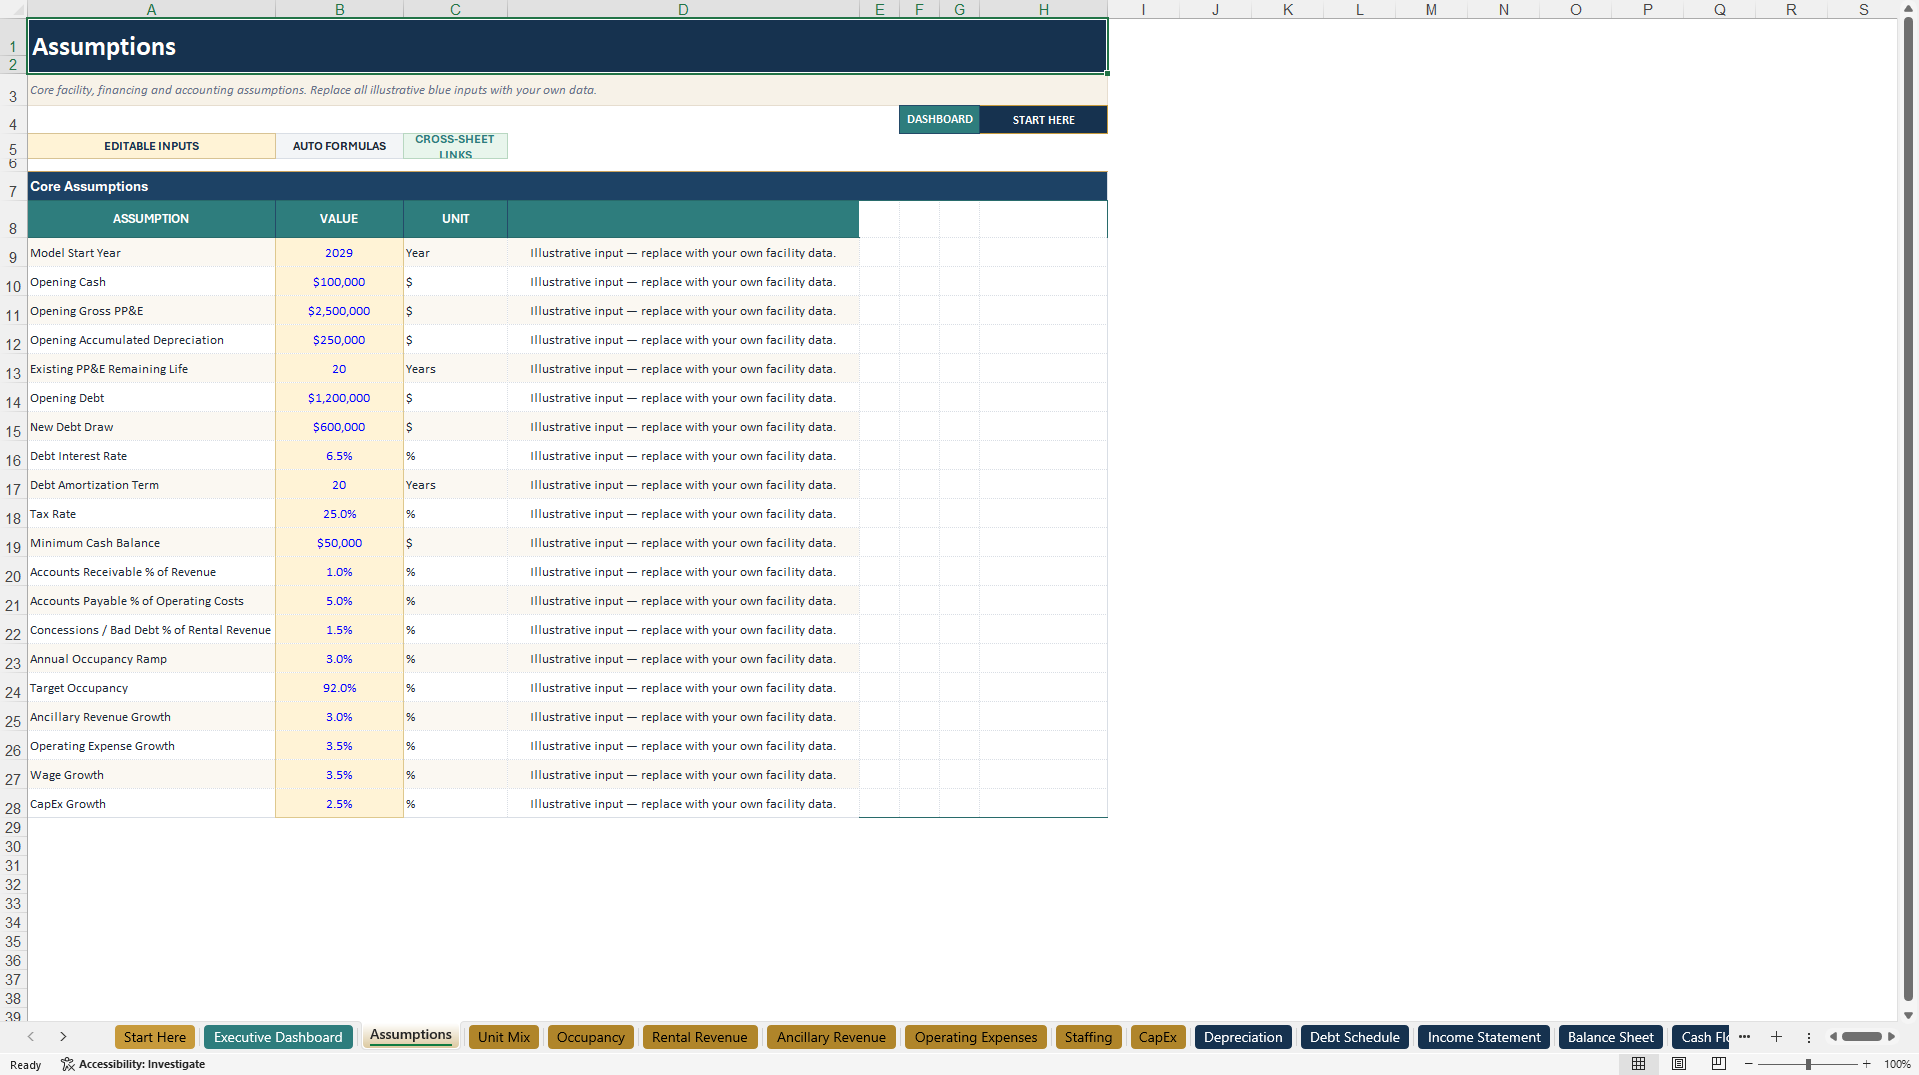Screen dimensions: 1919x1075
Task: Click the Core Assumptions section header
Action: pos(567,186)
